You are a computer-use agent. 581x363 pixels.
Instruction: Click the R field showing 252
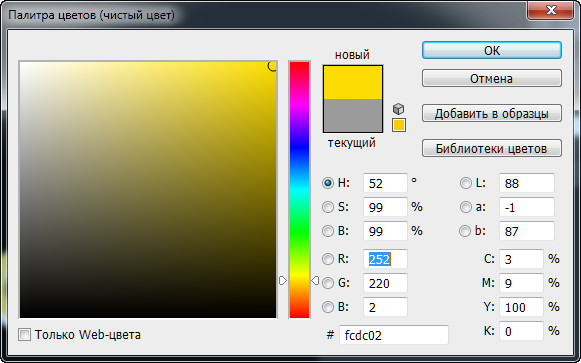[385, 259]
